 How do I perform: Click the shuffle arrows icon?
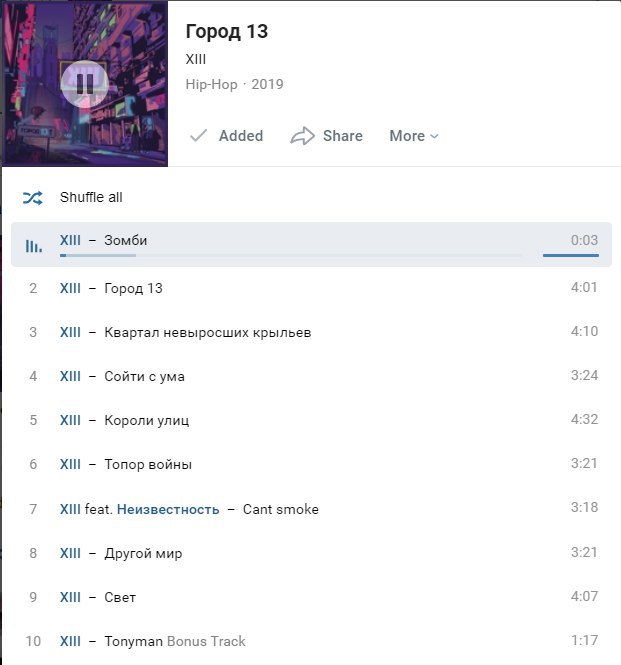(33, 198)
